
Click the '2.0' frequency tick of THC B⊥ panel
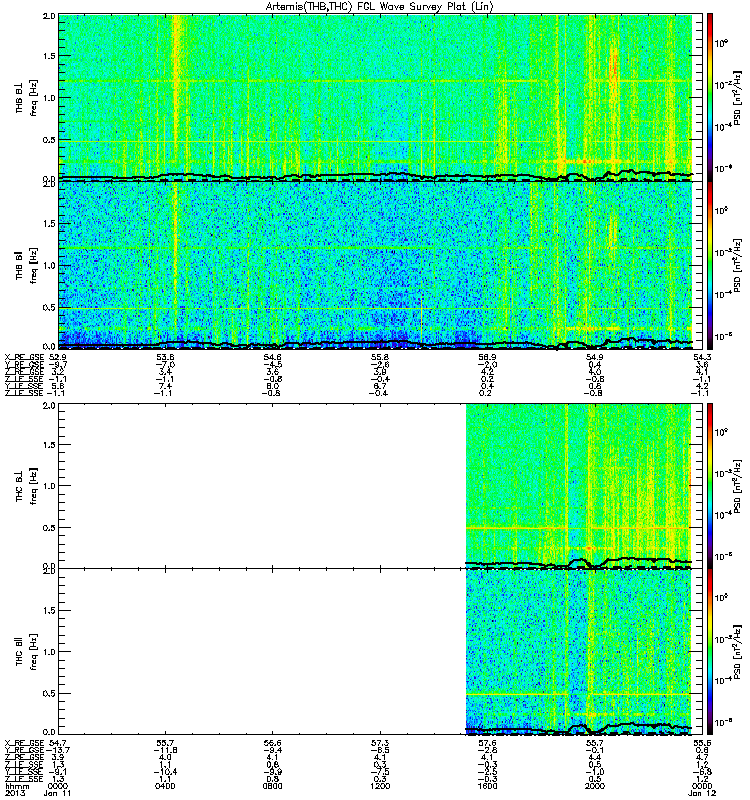point(49,405)
